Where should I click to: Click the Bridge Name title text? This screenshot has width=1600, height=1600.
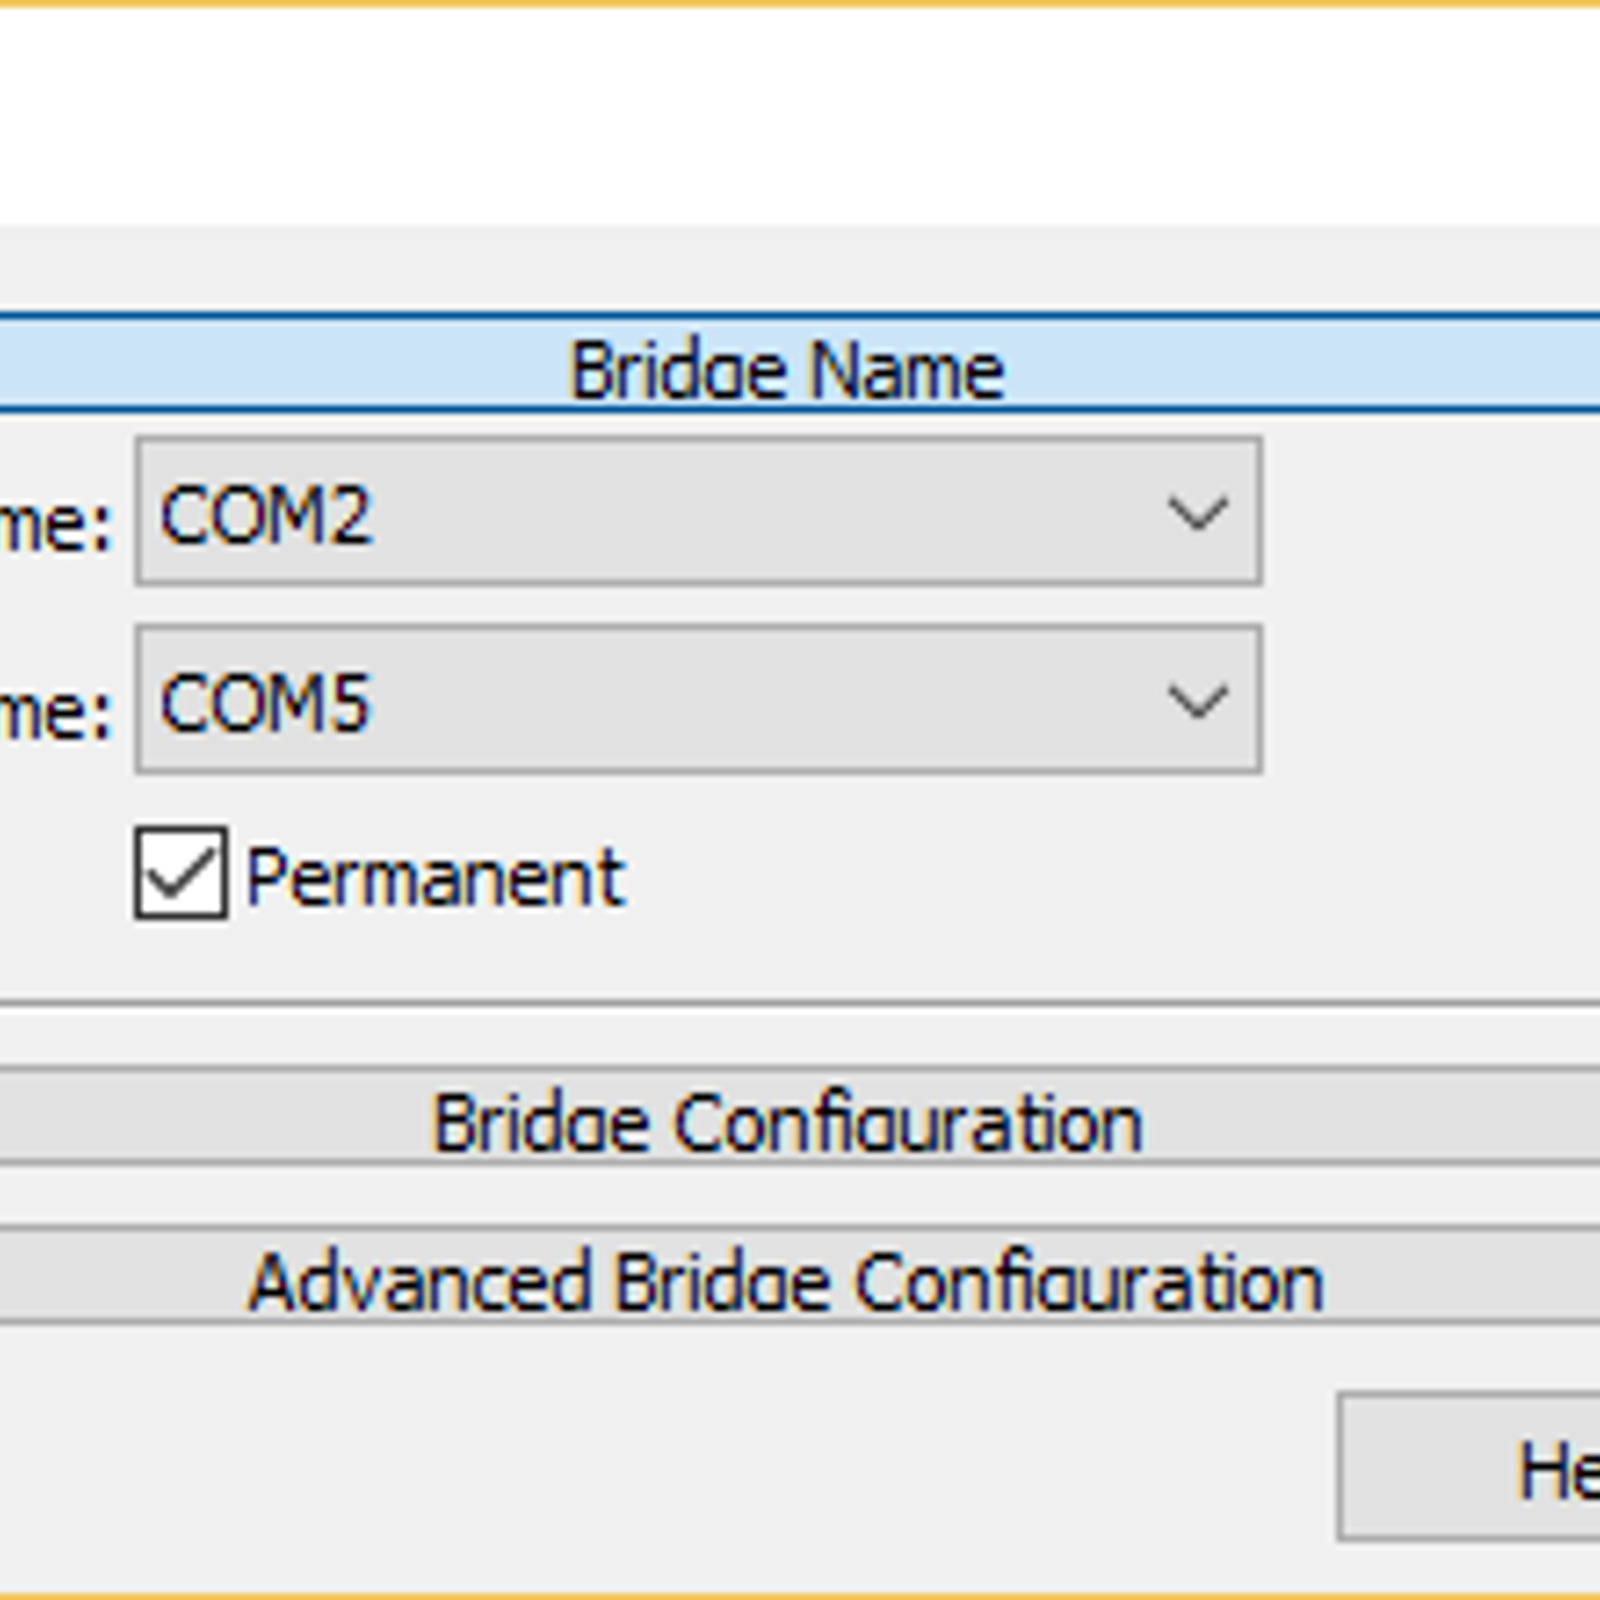click(x=787, y=370)
